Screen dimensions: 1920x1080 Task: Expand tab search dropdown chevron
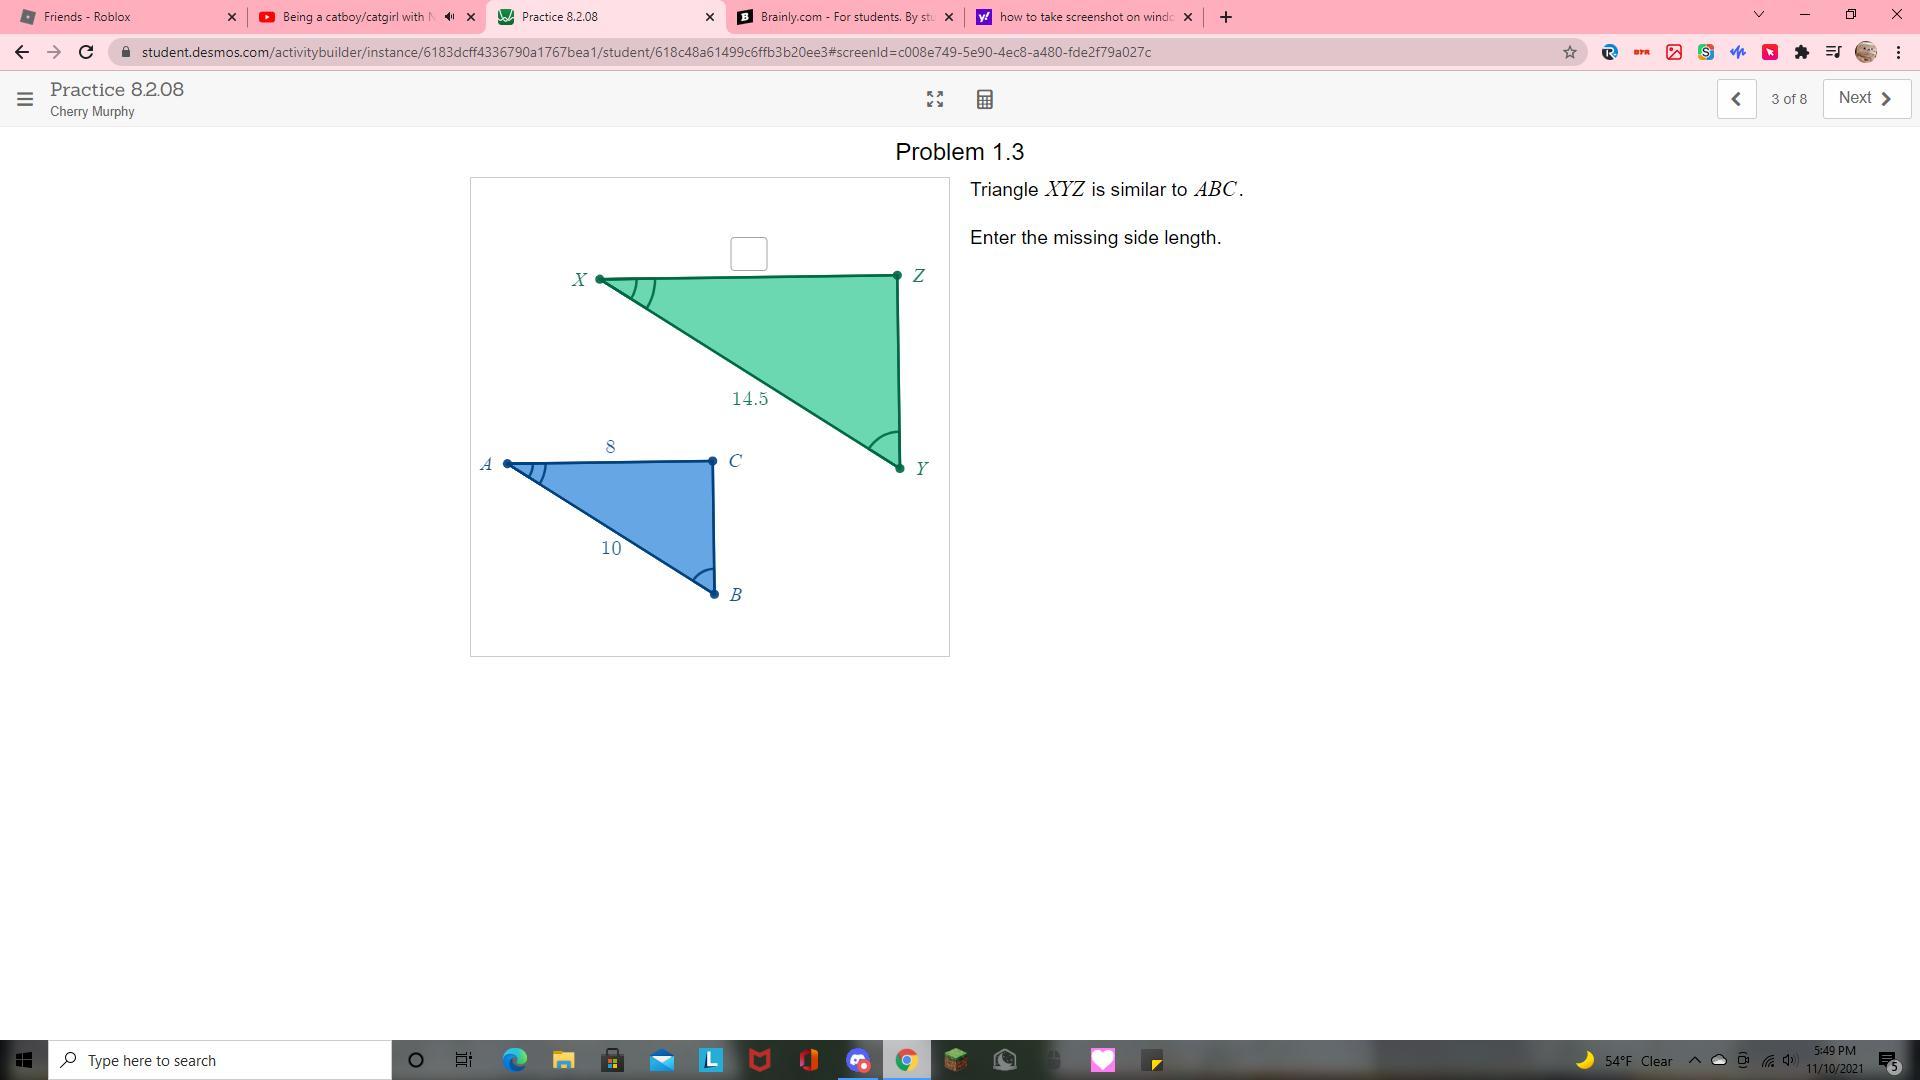tap(1759, 15)
